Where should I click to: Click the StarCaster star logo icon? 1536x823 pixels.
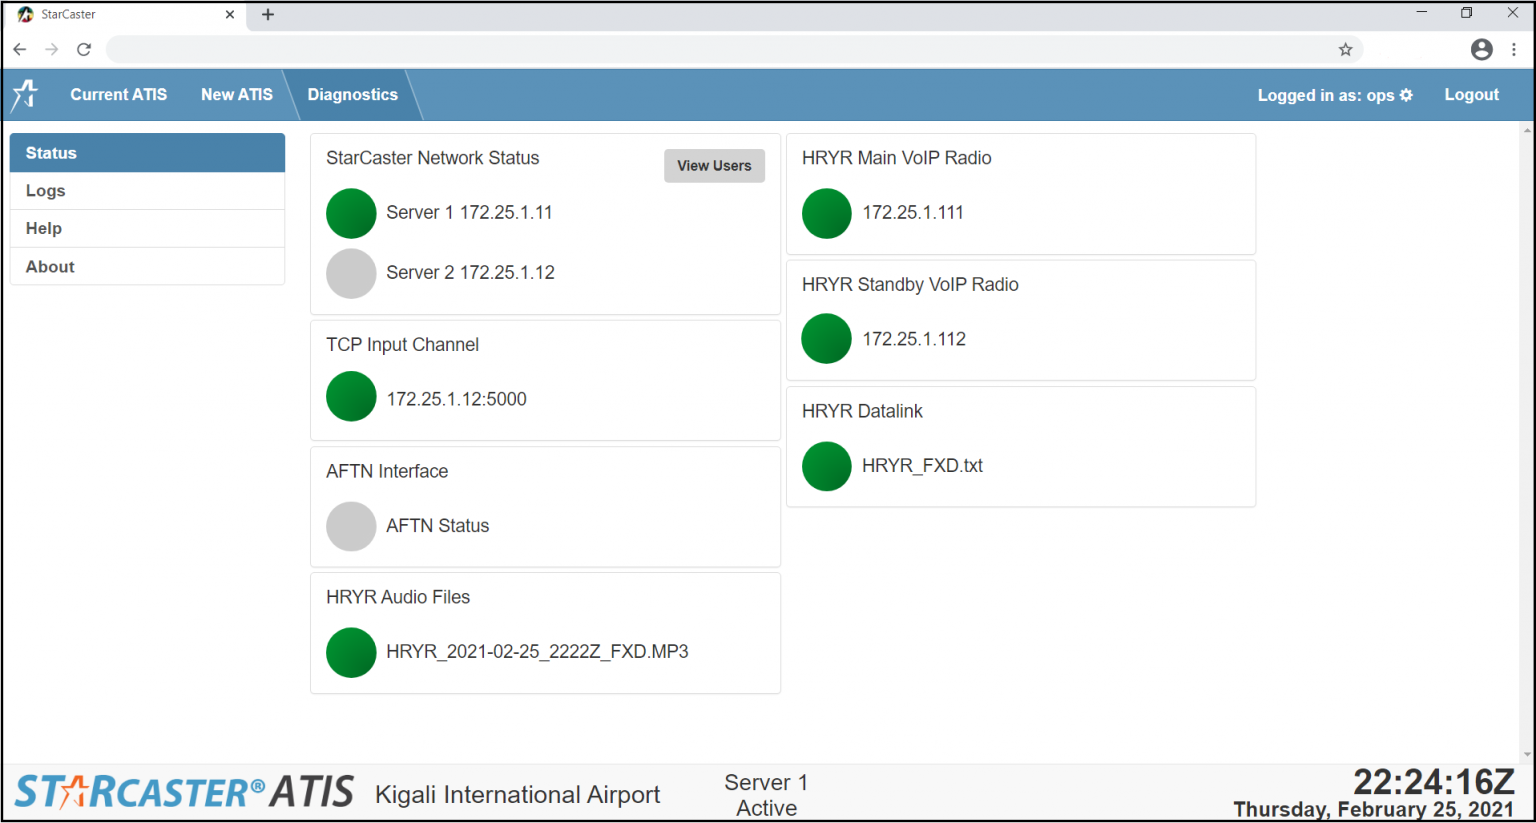(25, 95)
